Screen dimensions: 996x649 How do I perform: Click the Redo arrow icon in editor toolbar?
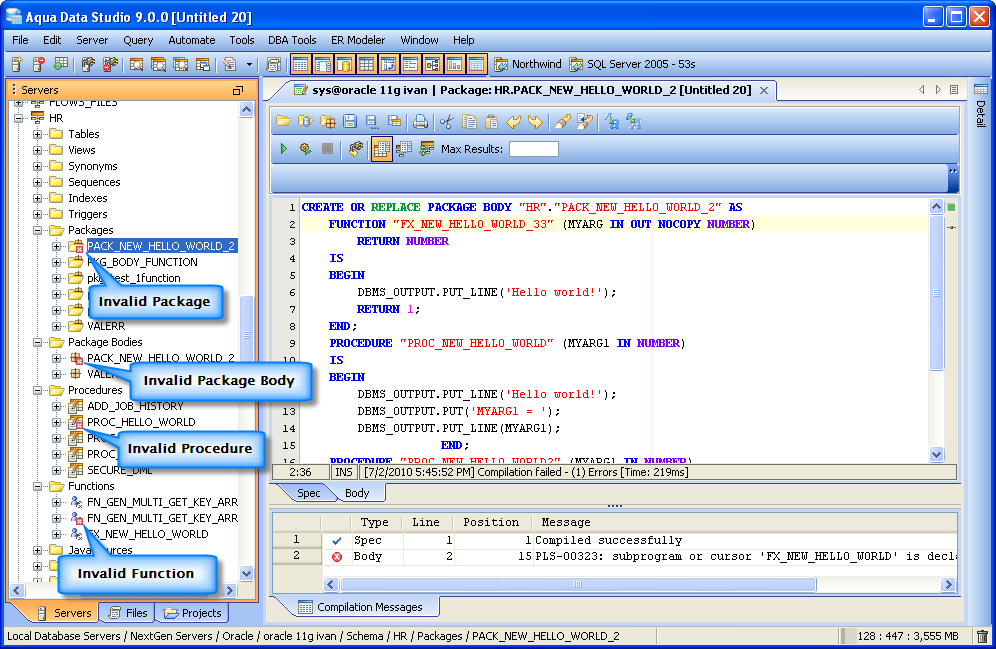pos(536,122)
